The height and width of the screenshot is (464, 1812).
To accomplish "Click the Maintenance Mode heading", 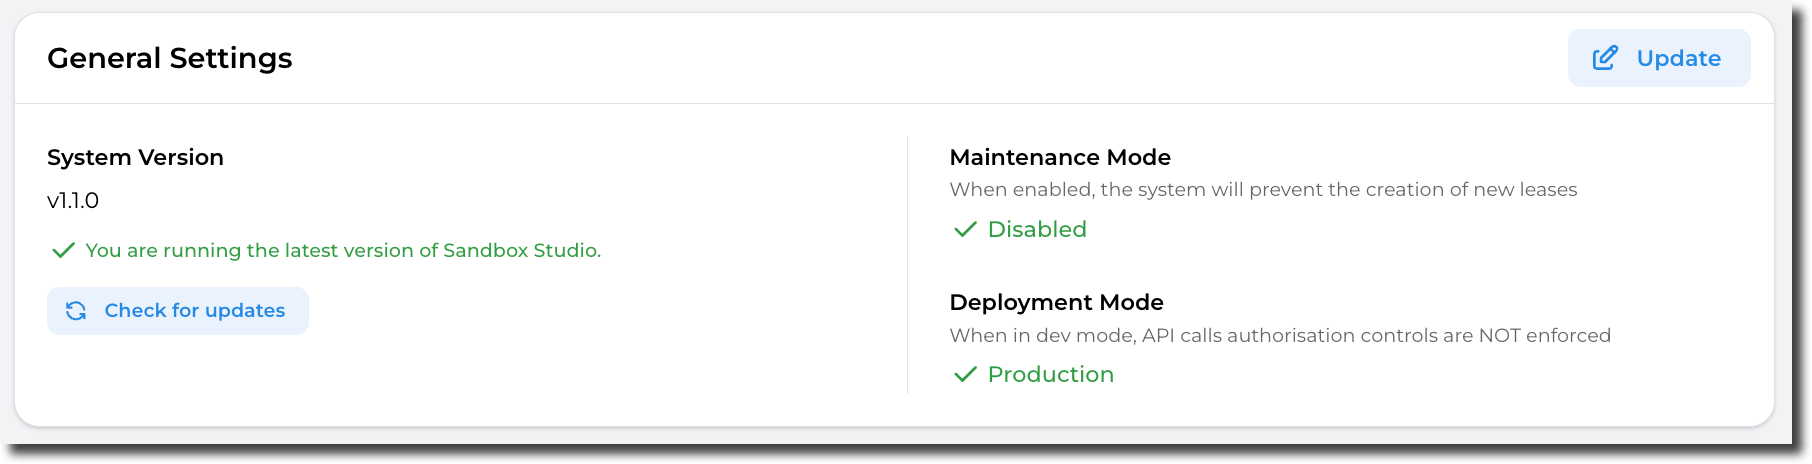I will tap(1060, 157).
